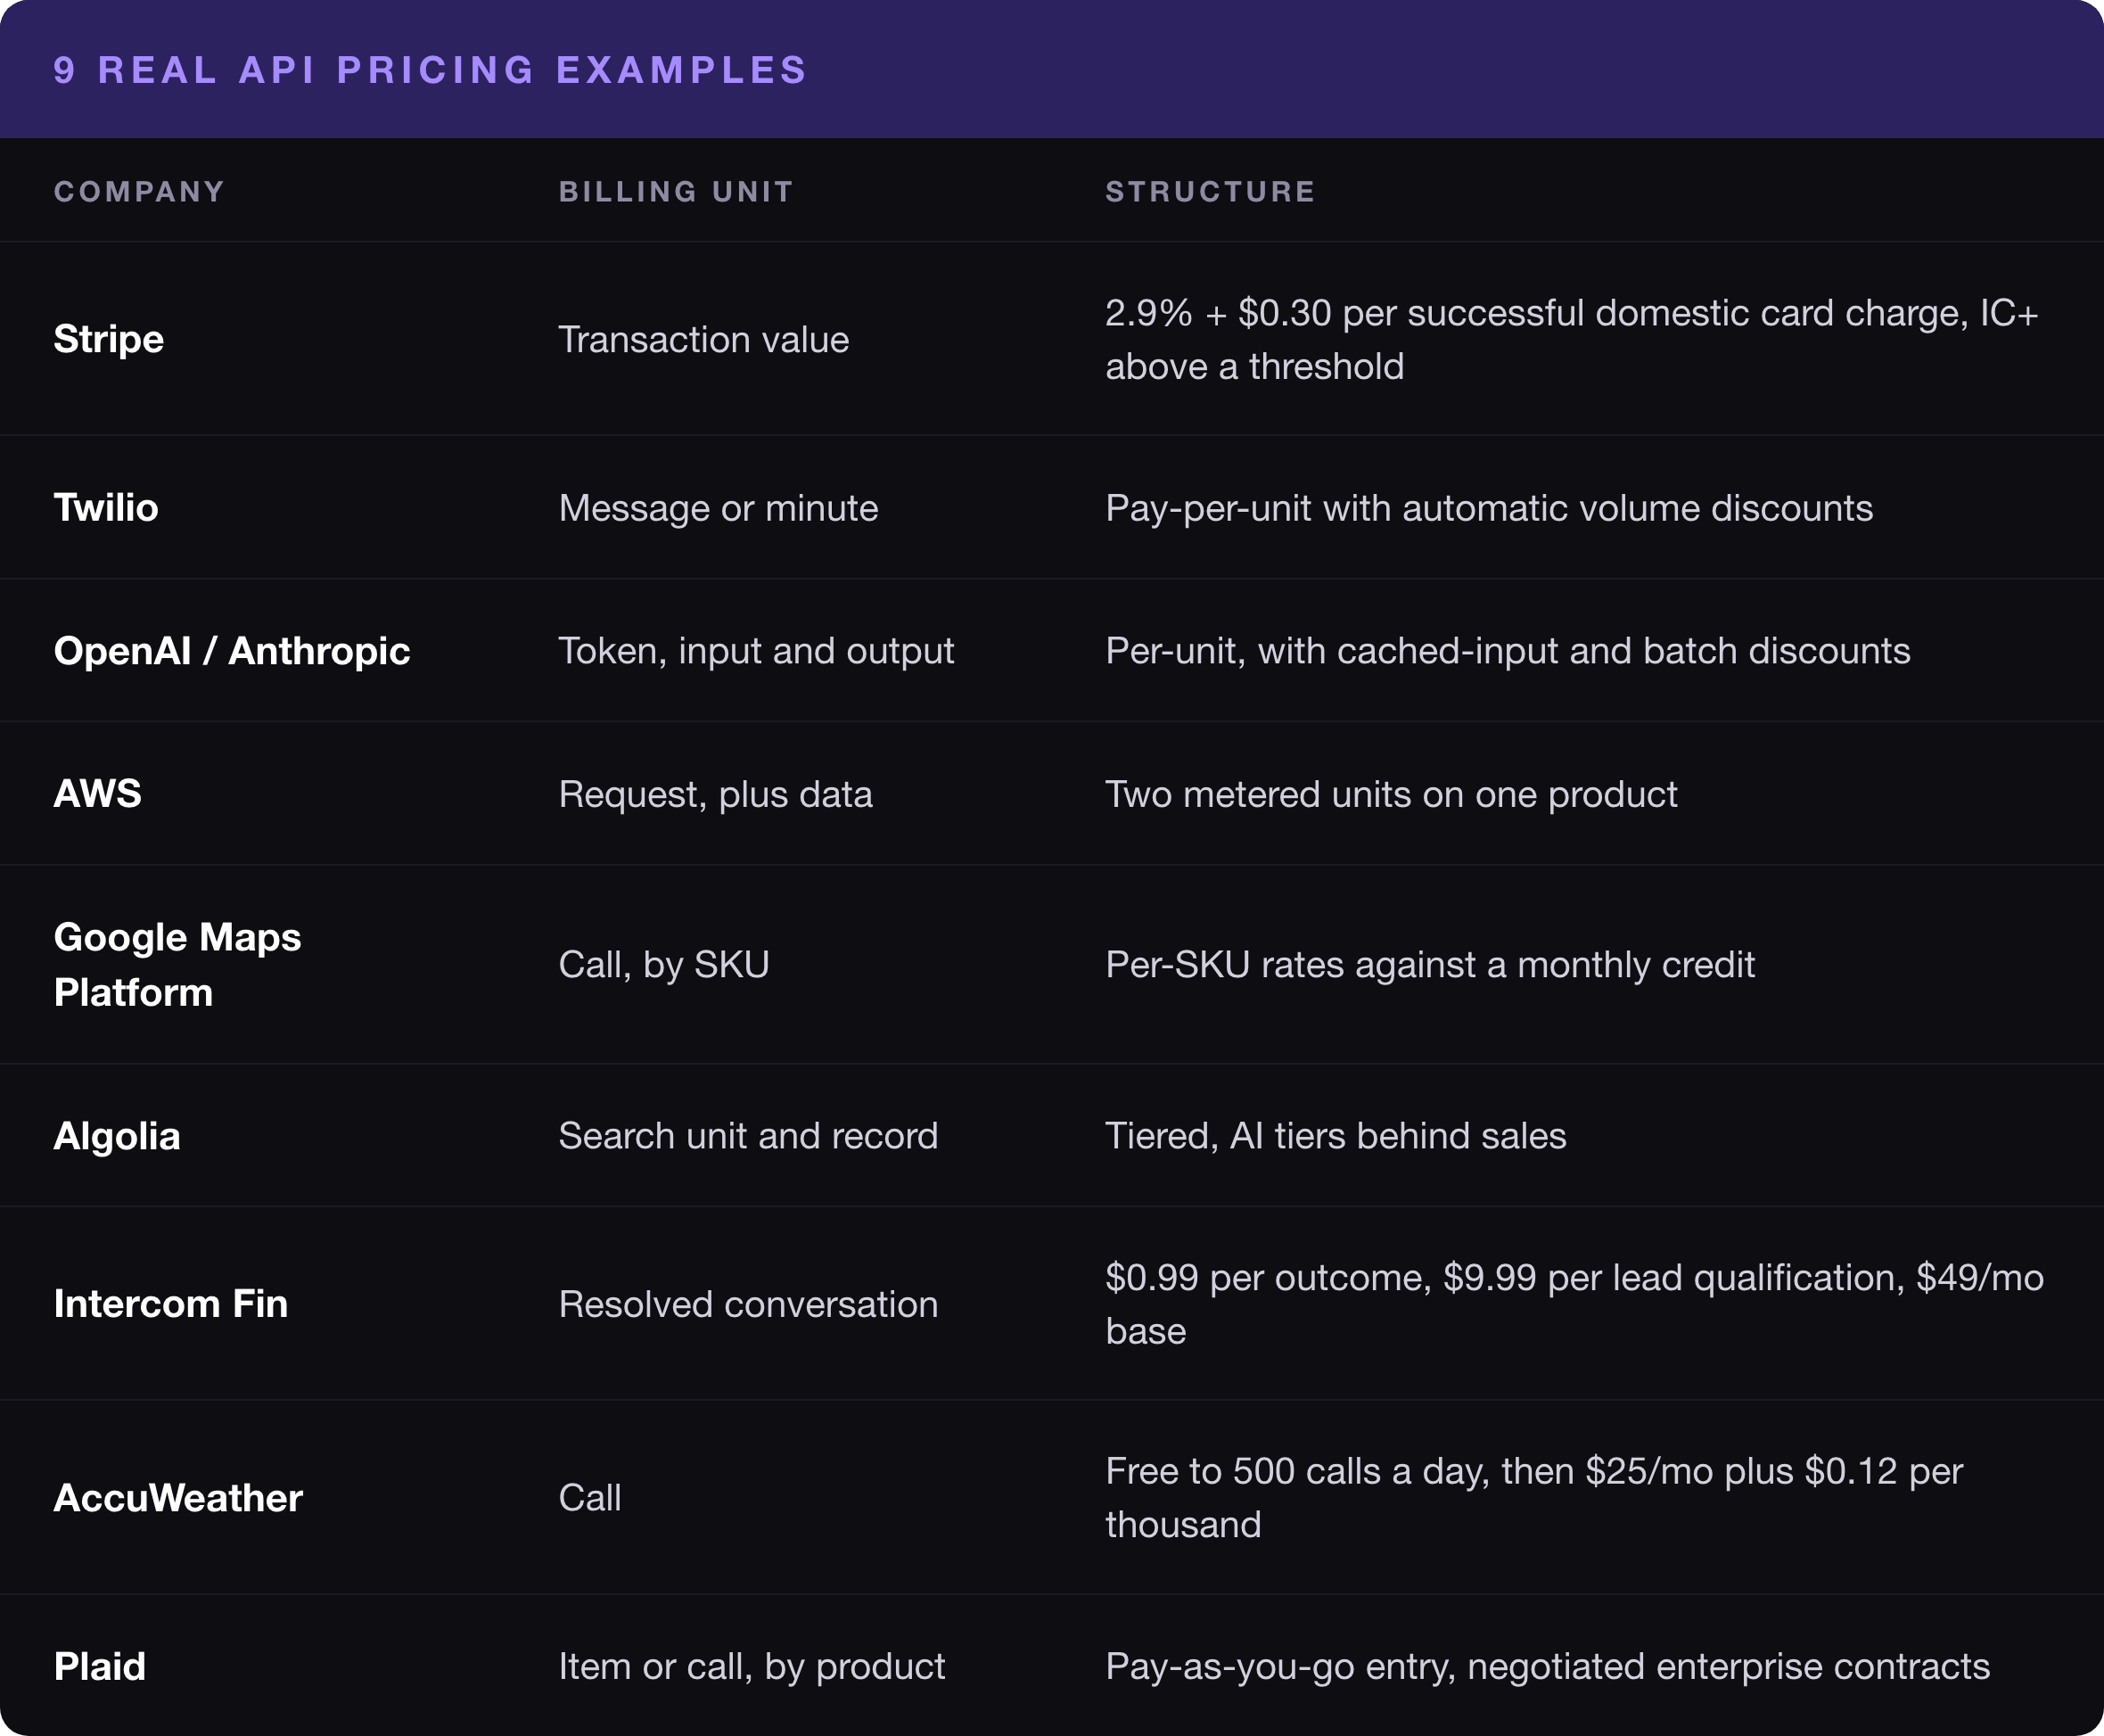Click 'Per-SKU rates against a monthly credit'
This screenshot has height=1736, width=2104.
tap(1430, 964)
